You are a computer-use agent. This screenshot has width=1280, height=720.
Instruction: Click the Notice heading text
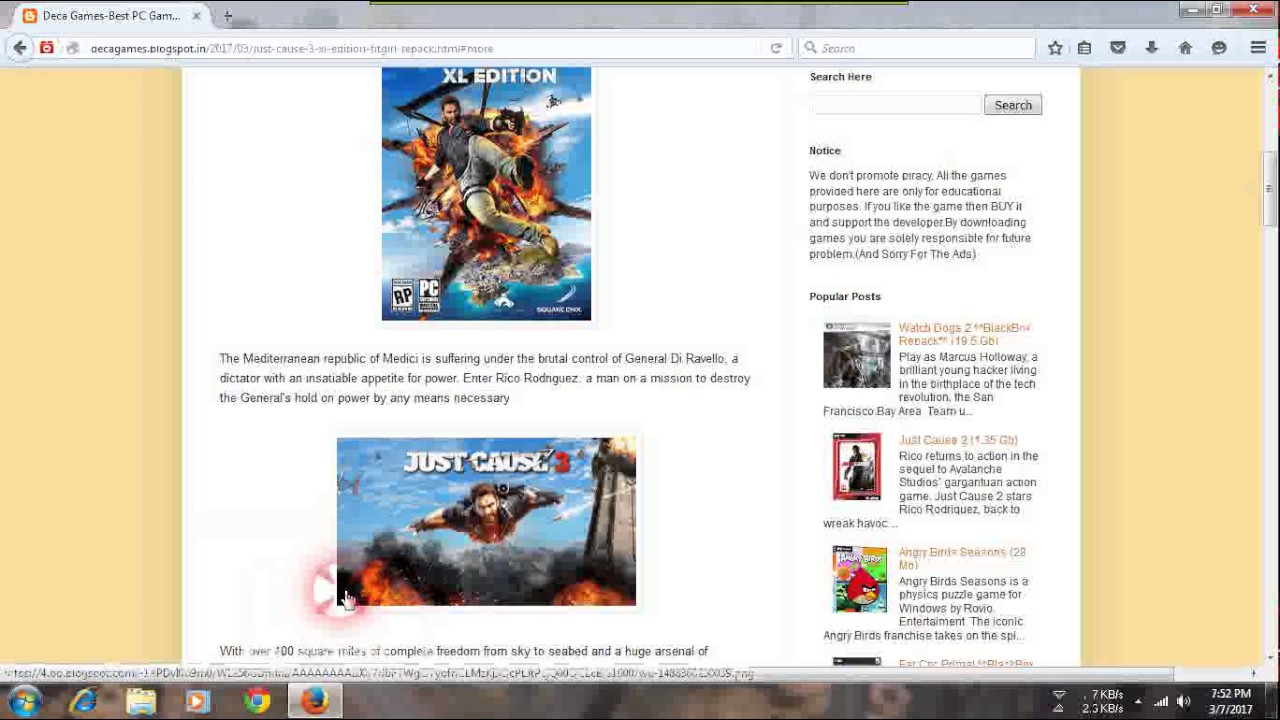coord(825,150)
